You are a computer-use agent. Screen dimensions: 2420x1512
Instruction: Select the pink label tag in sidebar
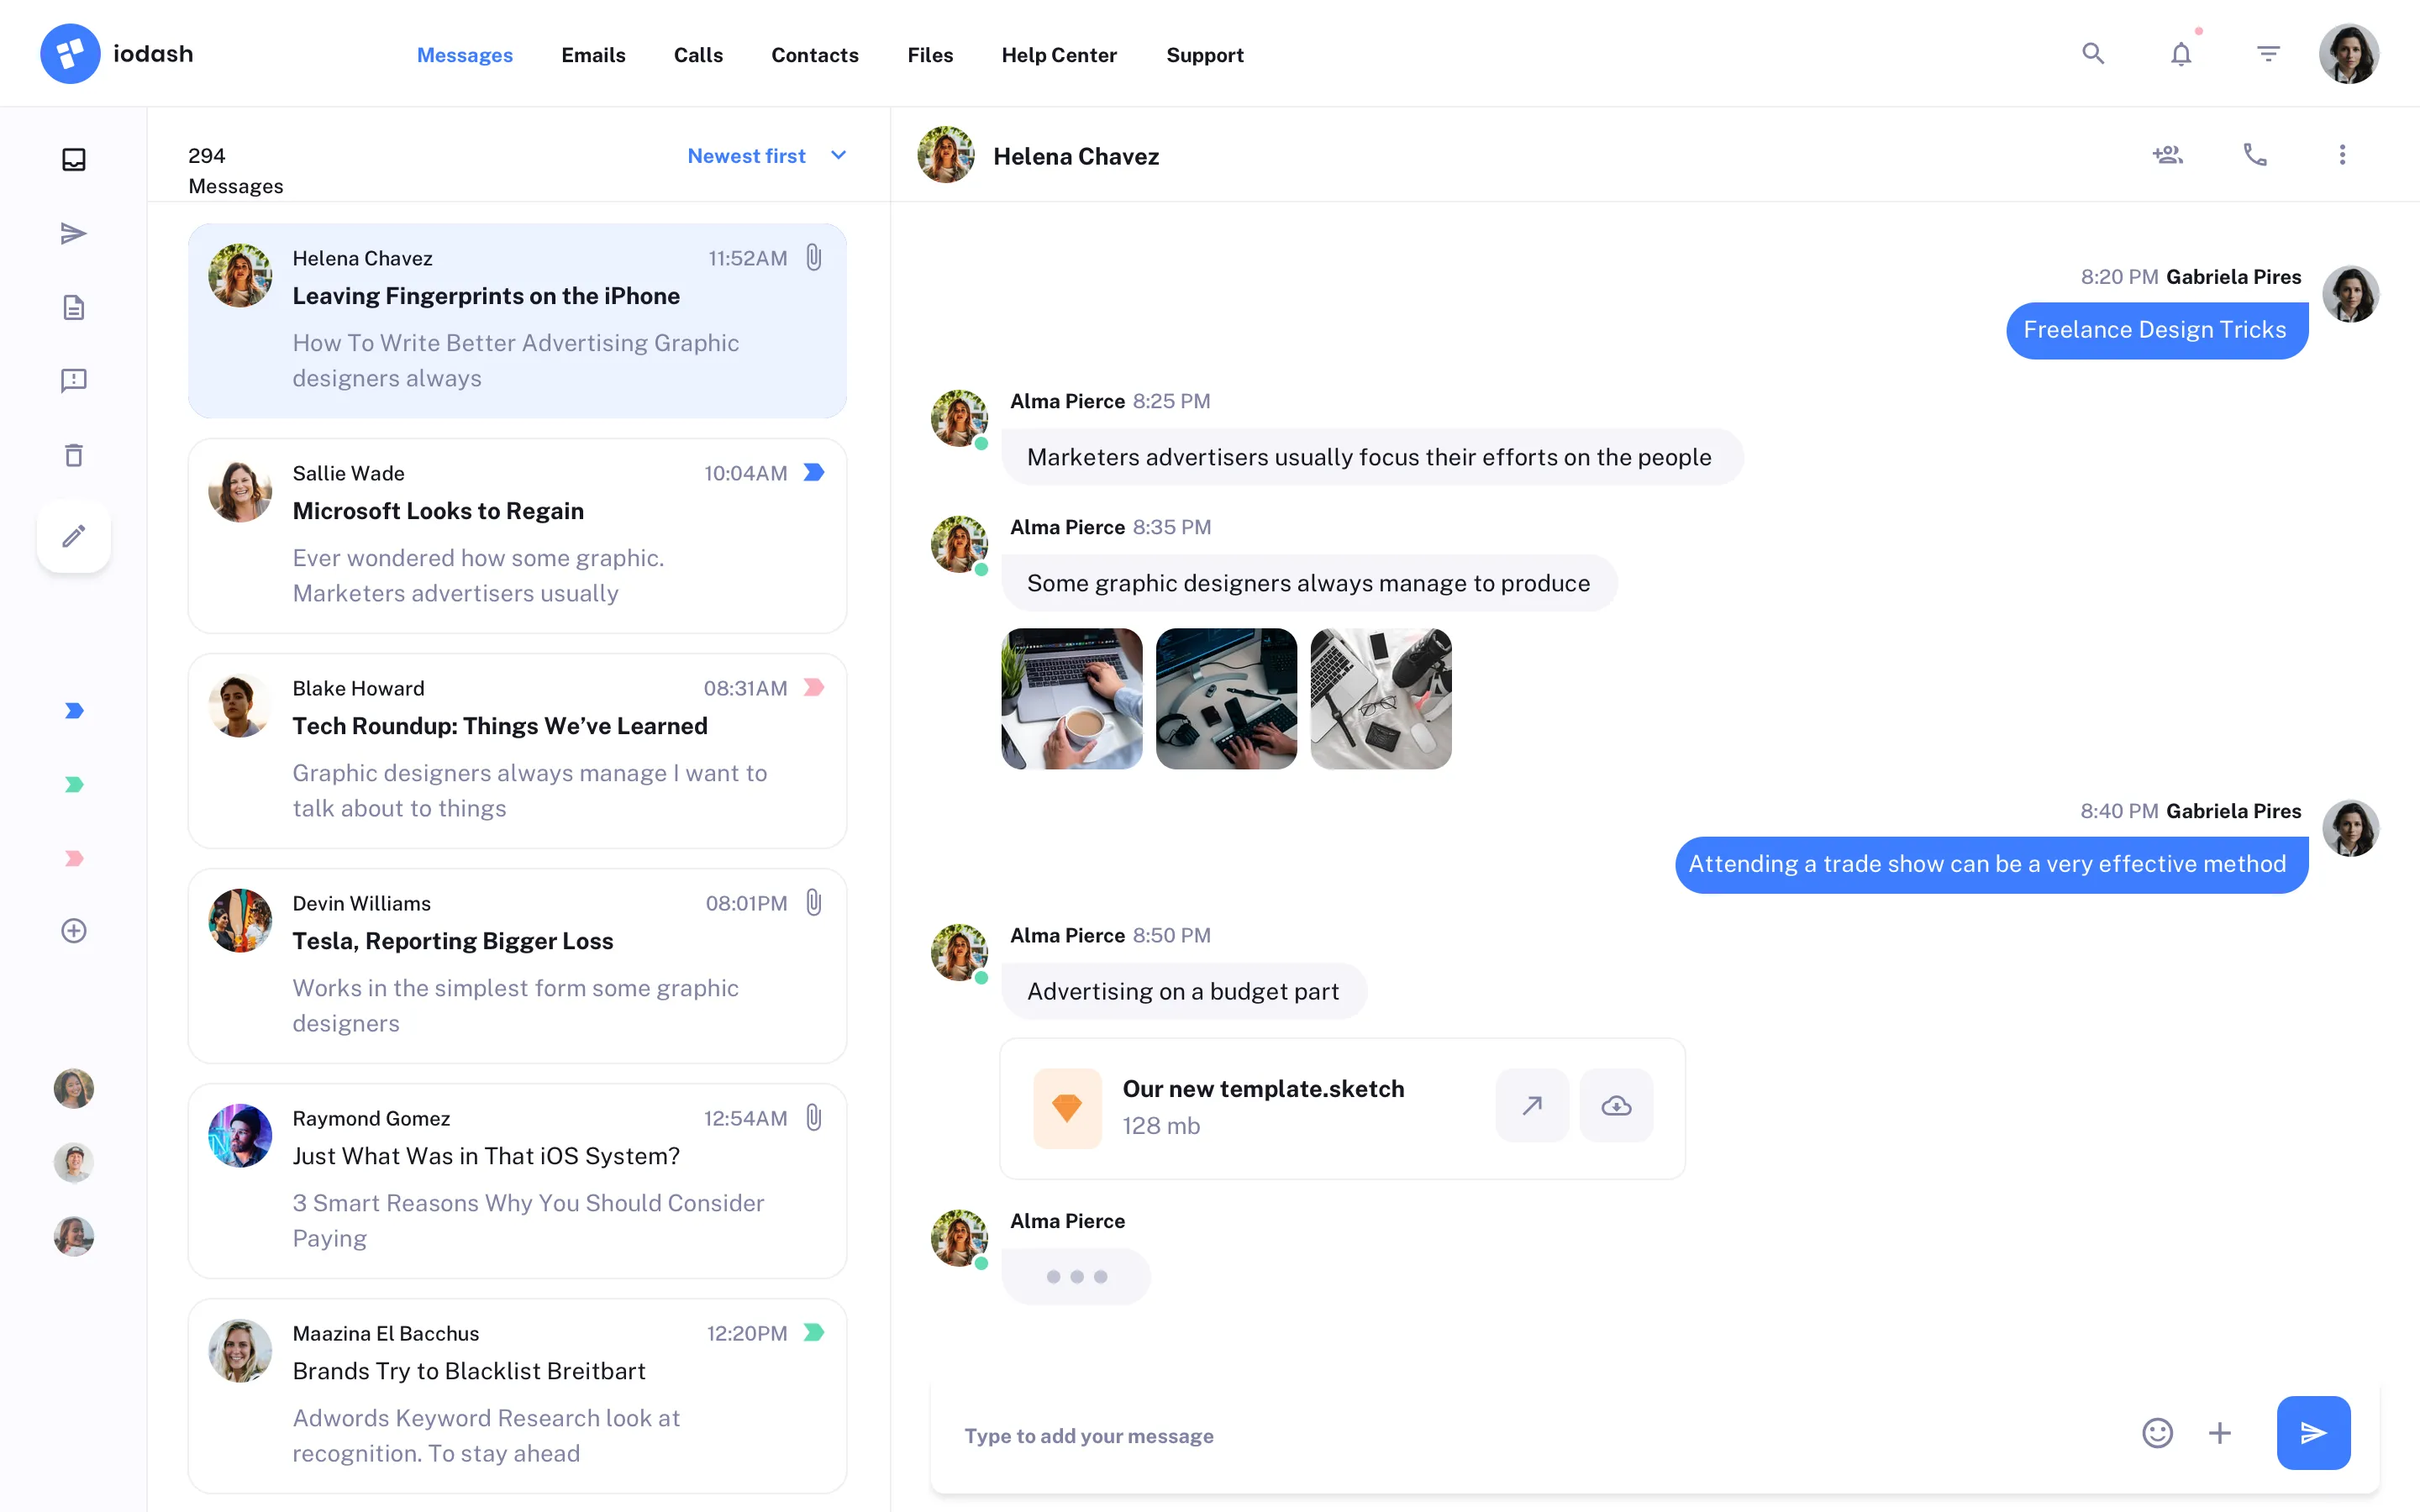pos(73,857)
